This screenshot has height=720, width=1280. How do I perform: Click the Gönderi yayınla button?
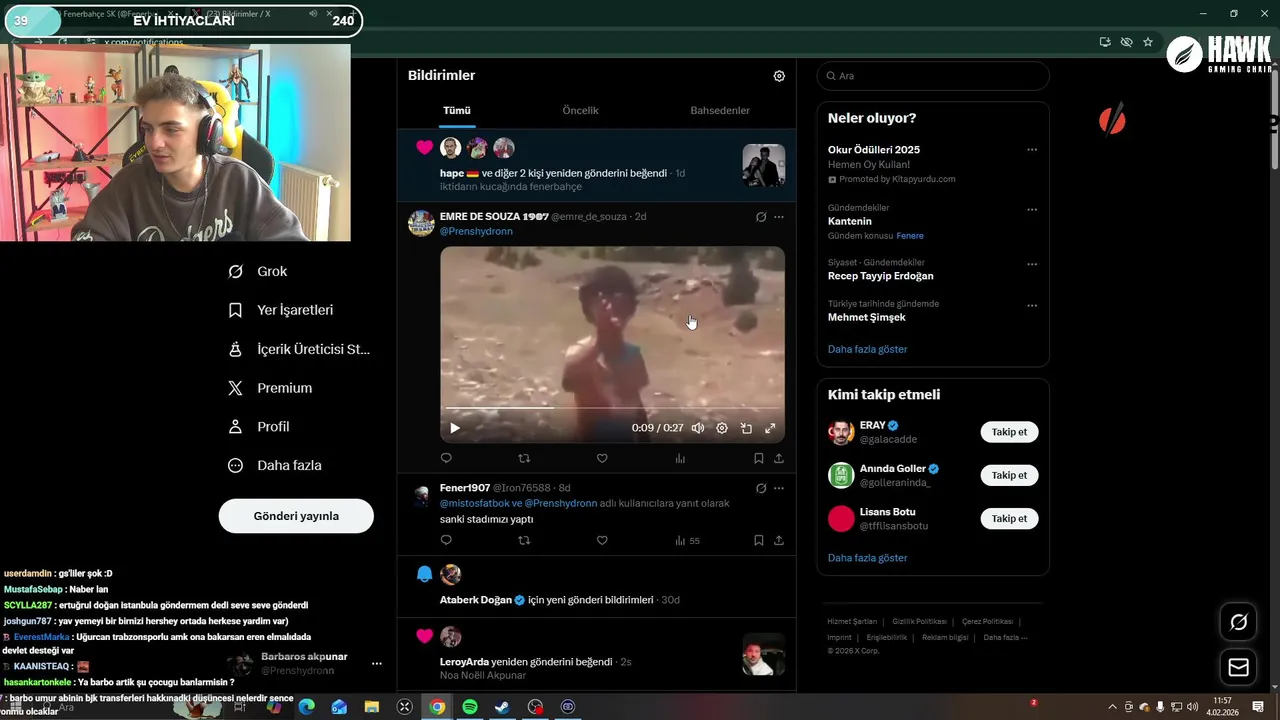[x=296, y=516]
